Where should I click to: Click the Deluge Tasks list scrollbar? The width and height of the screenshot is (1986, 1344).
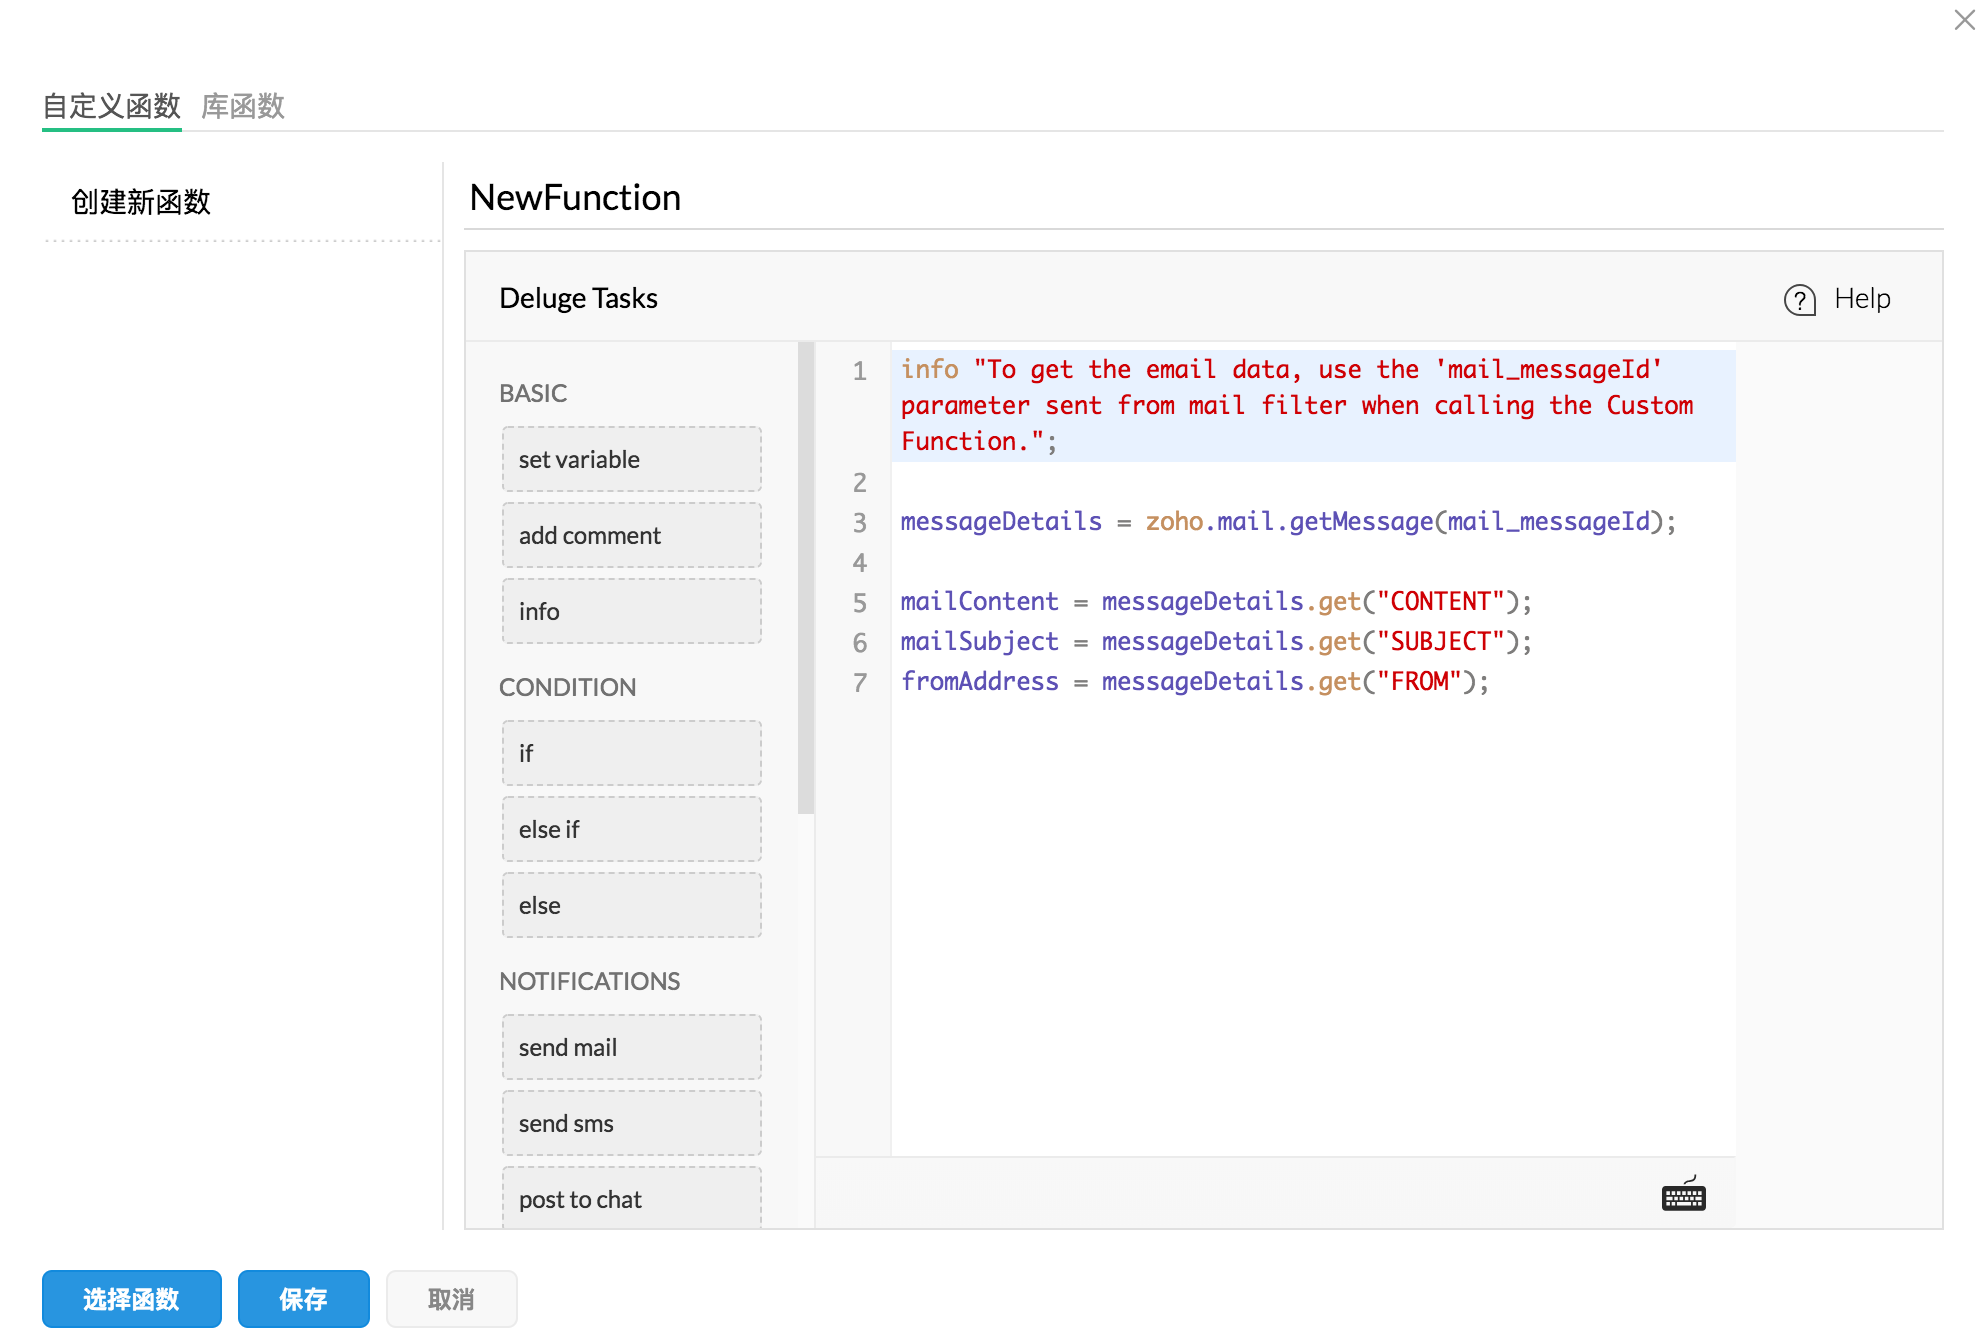[x=806, y=580]
